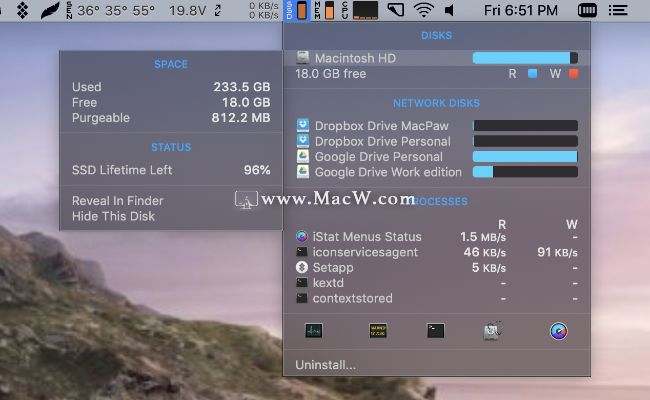This screenshot has height=400, width=650.
Task: Click the Macintosh HD usage bar
Action: 524,58
